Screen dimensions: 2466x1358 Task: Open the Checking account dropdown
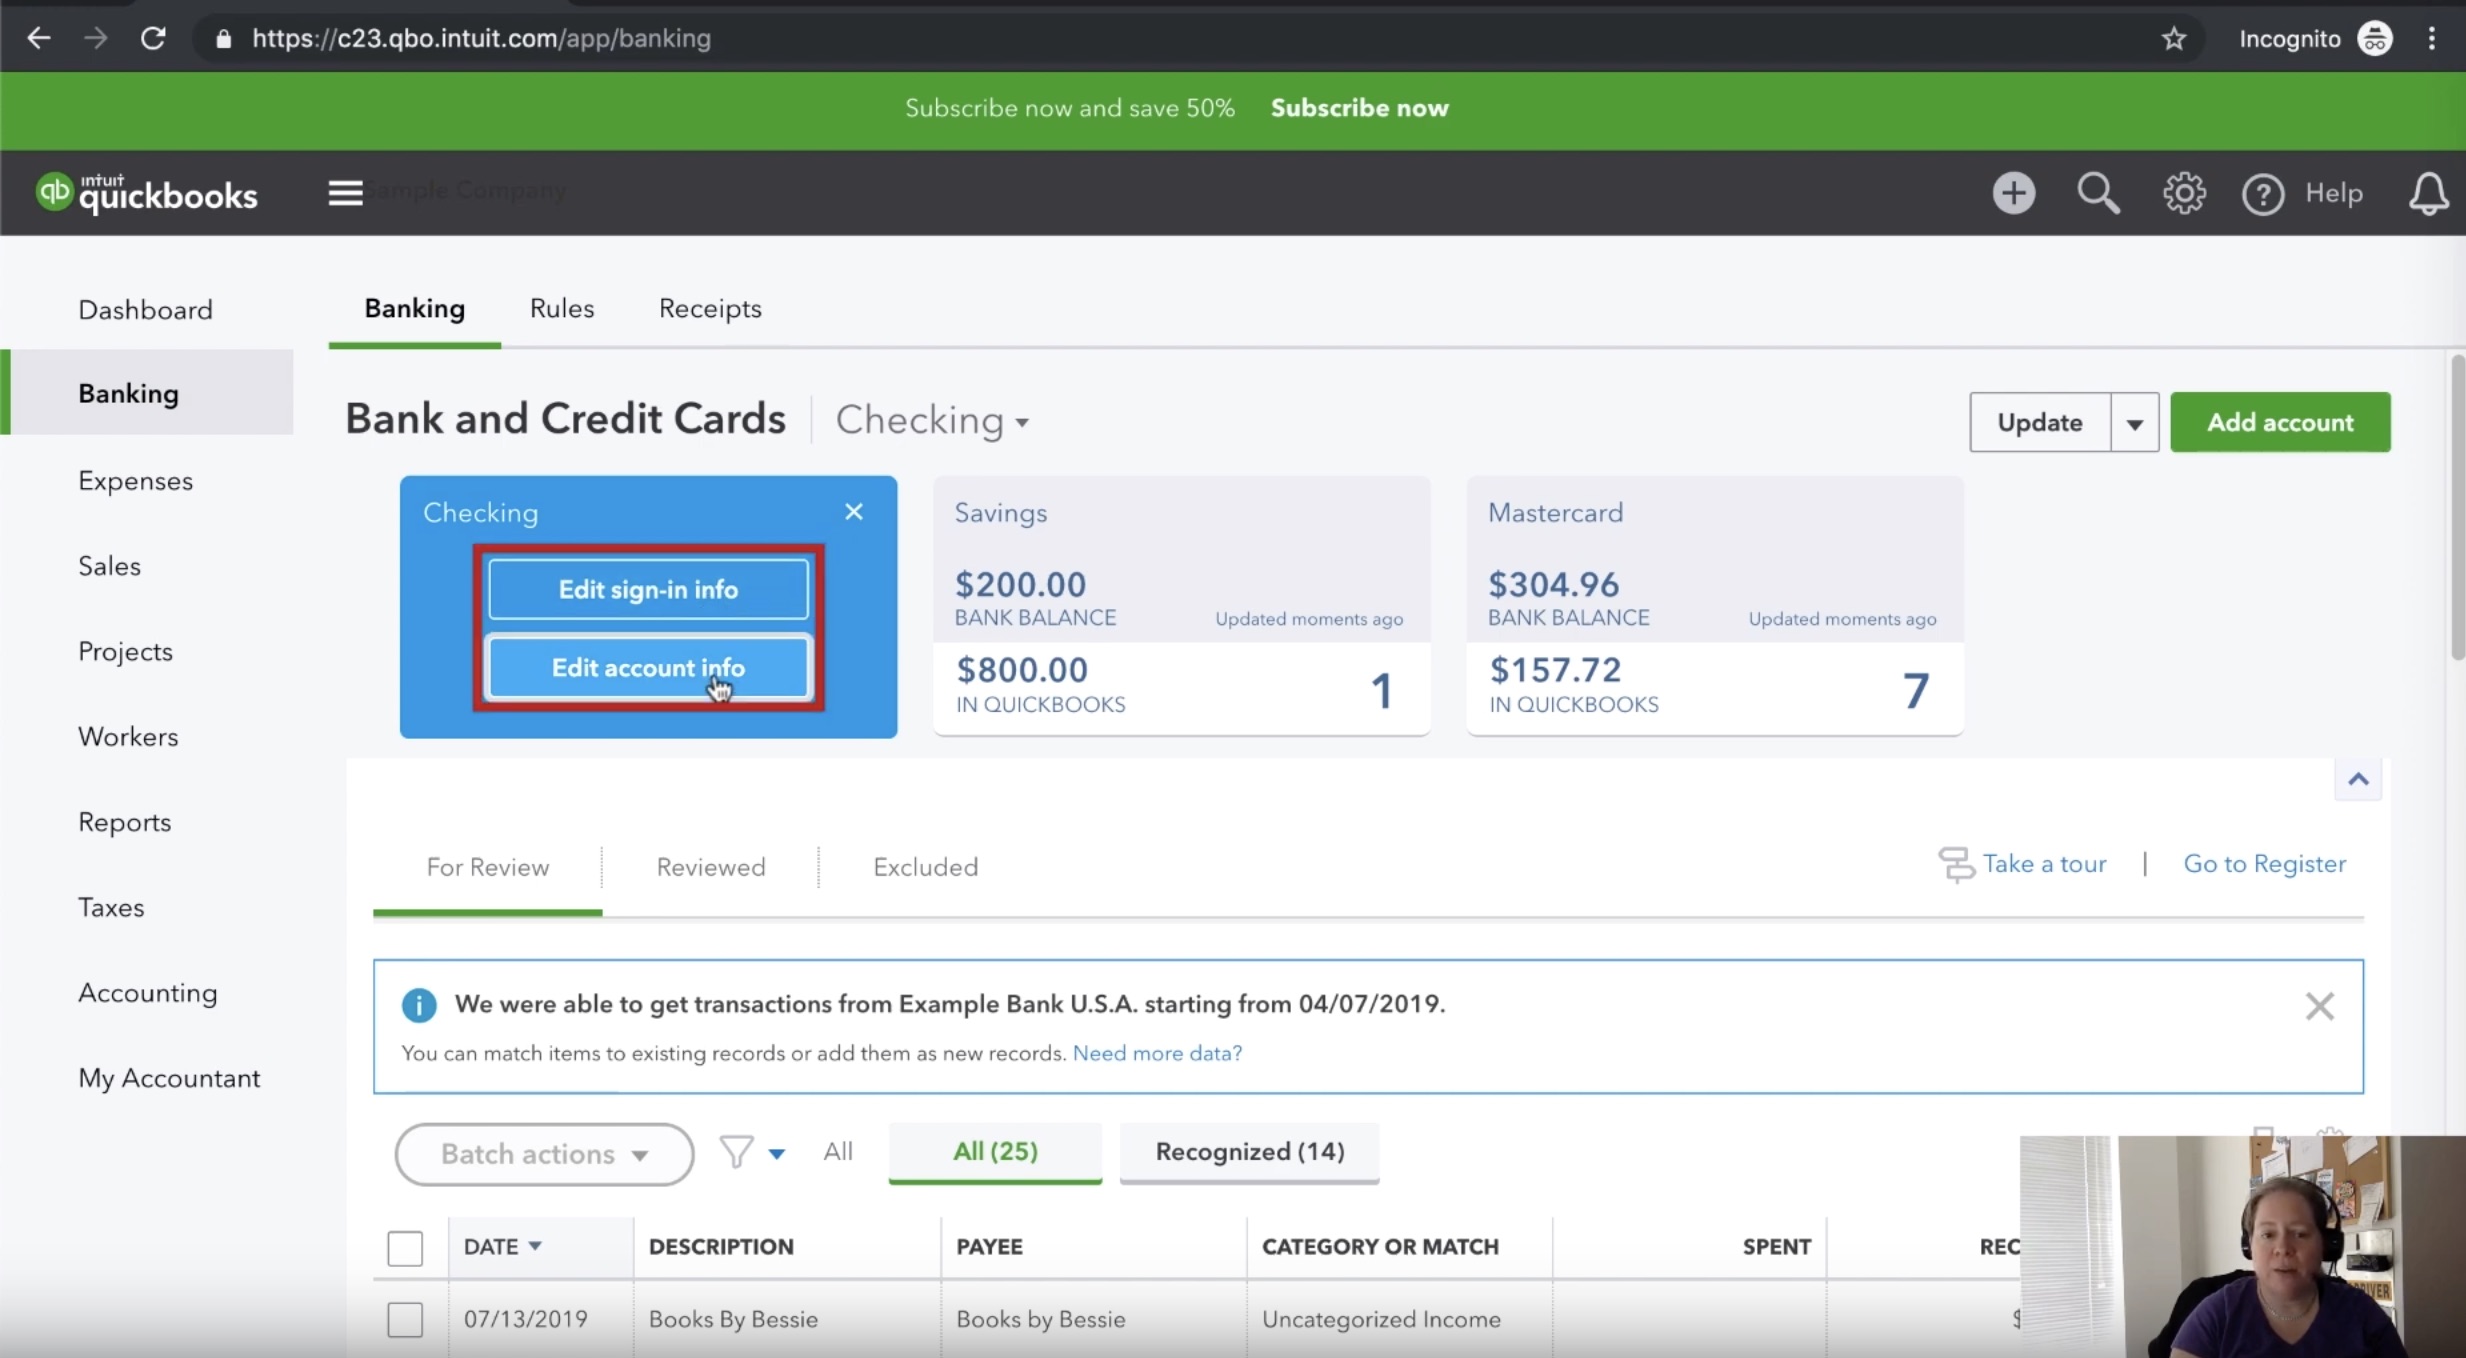[x=932, y=420]
